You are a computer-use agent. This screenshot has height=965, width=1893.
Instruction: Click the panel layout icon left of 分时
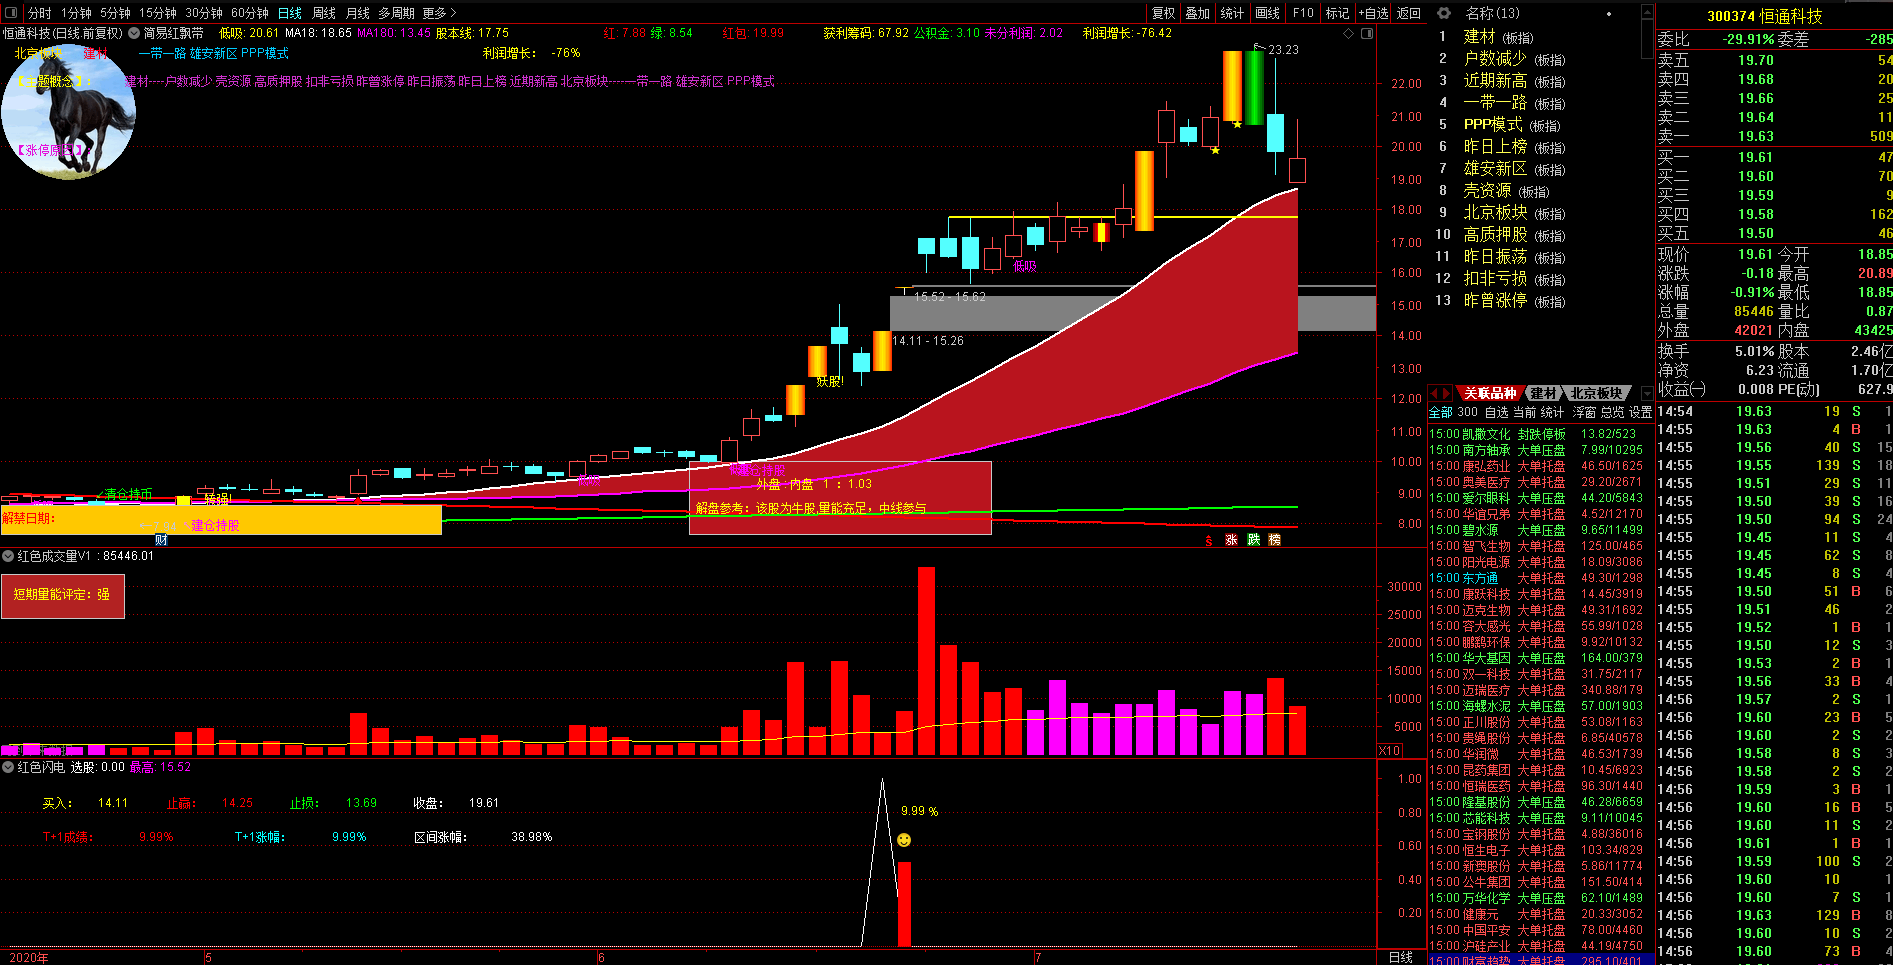(12, 13)
